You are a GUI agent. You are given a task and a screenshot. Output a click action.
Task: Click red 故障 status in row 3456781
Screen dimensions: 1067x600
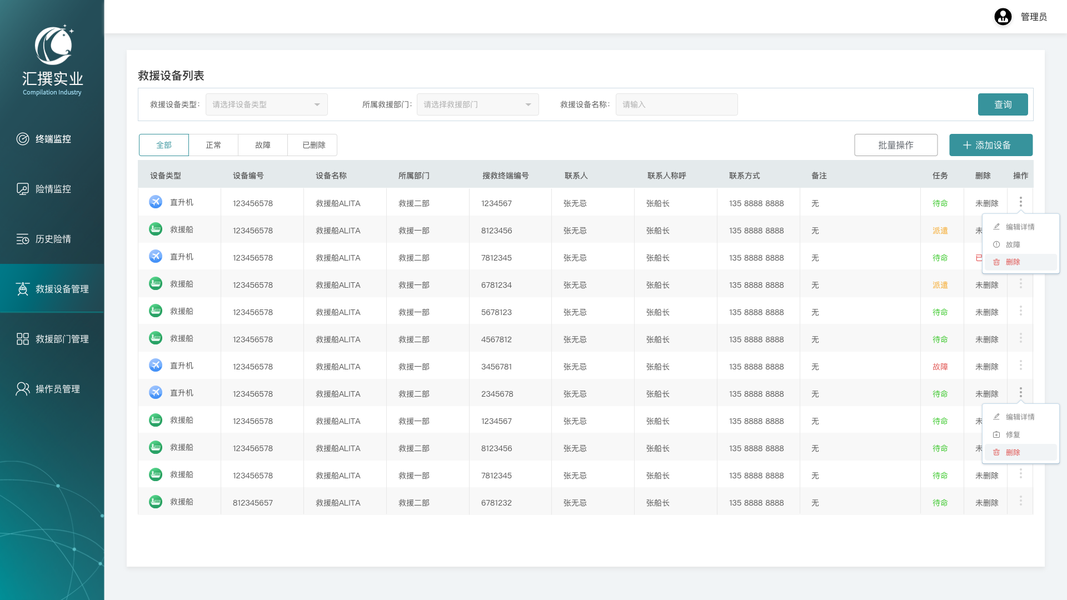[940, 367]
